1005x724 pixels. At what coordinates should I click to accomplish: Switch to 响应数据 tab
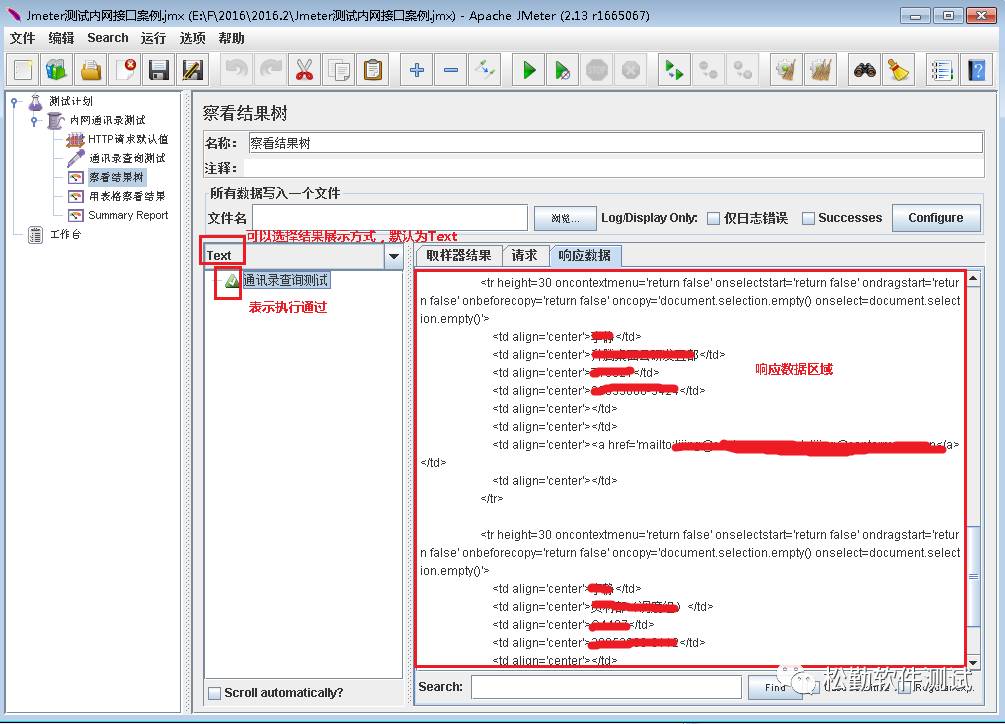[585, 256]
